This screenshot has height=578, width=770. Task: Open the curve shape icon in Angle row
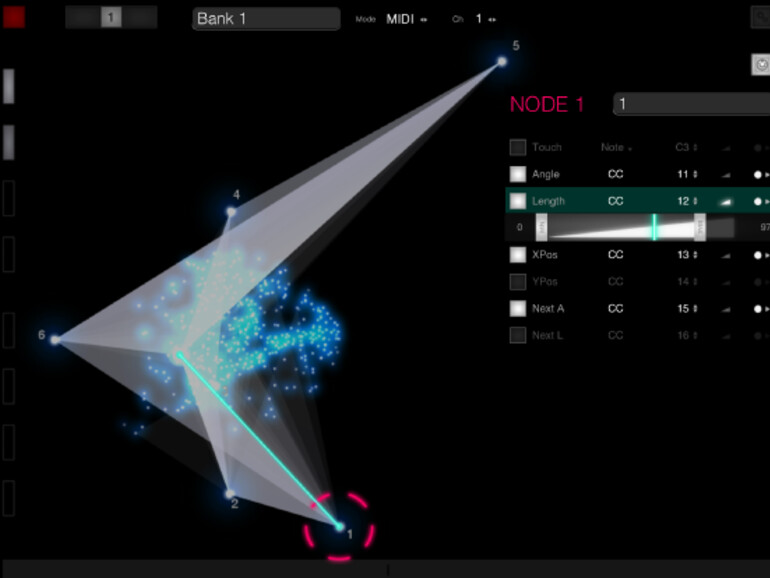click(x=725, y=175)
